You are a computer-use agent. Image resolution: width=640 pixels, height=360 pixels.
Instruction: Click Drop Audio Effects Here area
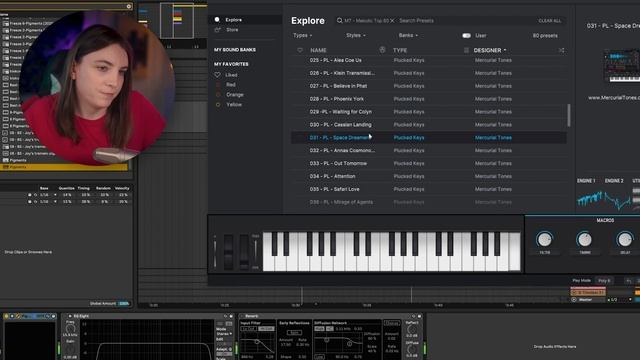click(554, 347)
